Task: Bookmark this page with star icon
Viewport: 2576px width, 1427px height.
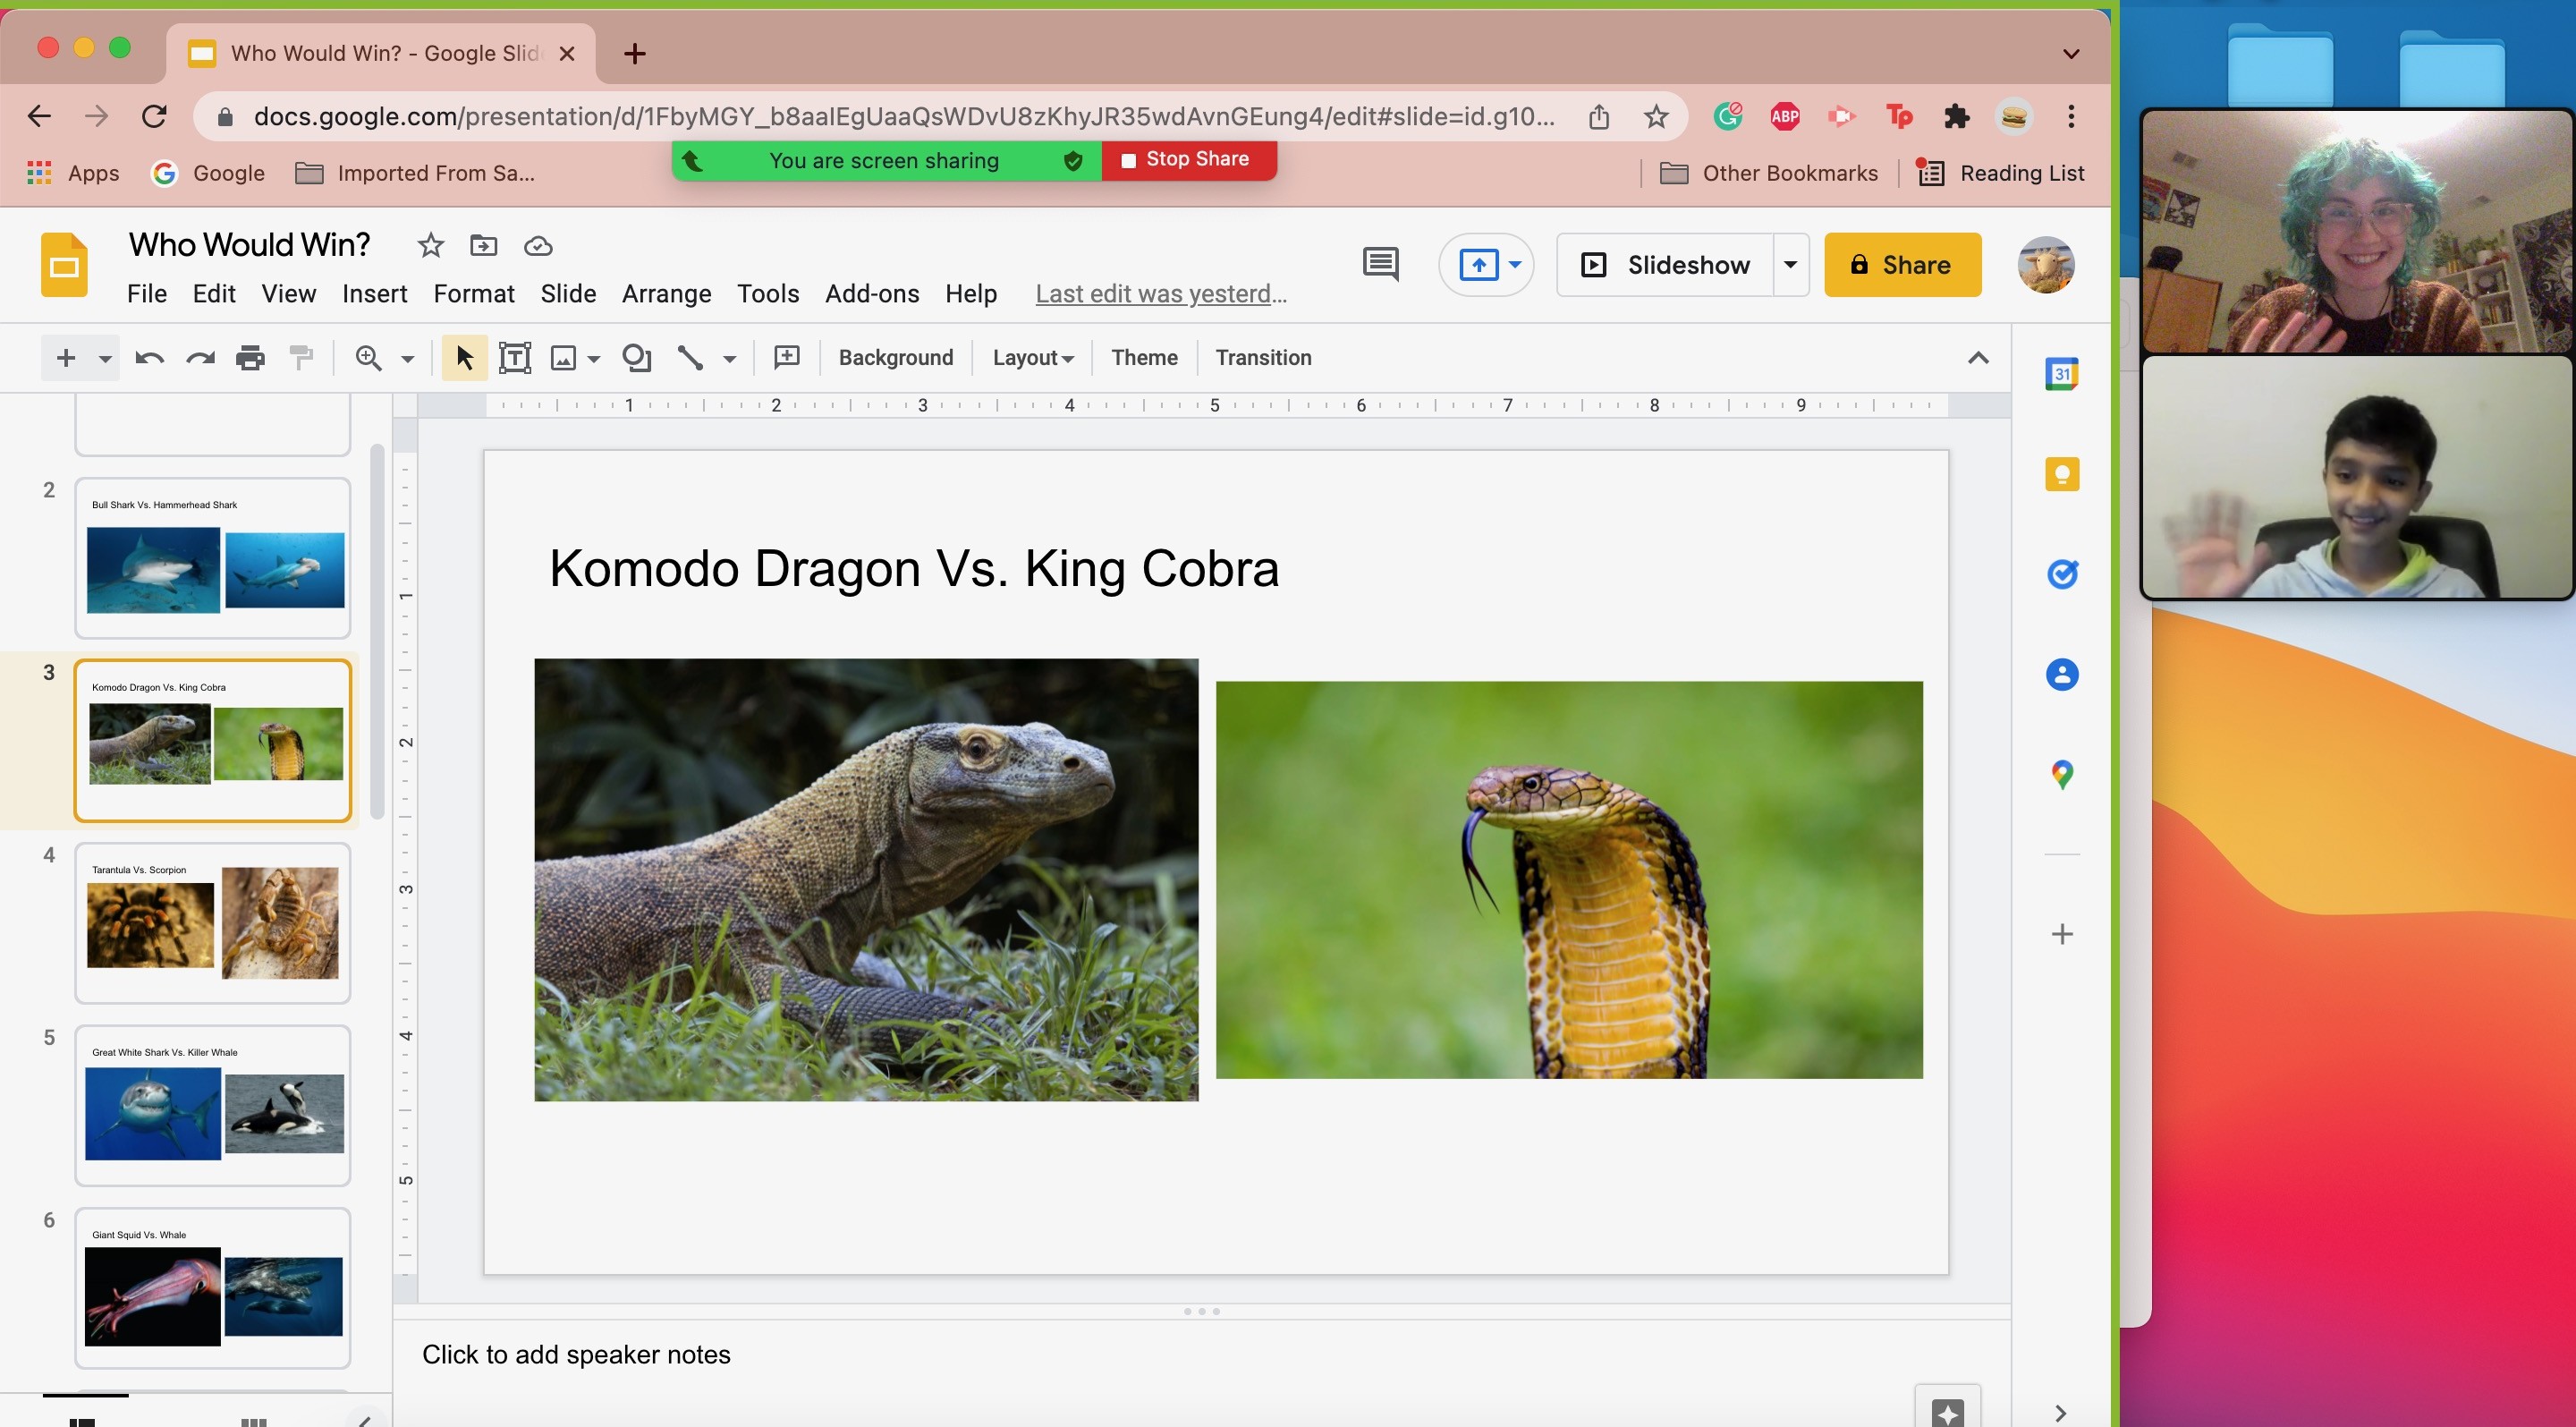Action: point(1656,117)
